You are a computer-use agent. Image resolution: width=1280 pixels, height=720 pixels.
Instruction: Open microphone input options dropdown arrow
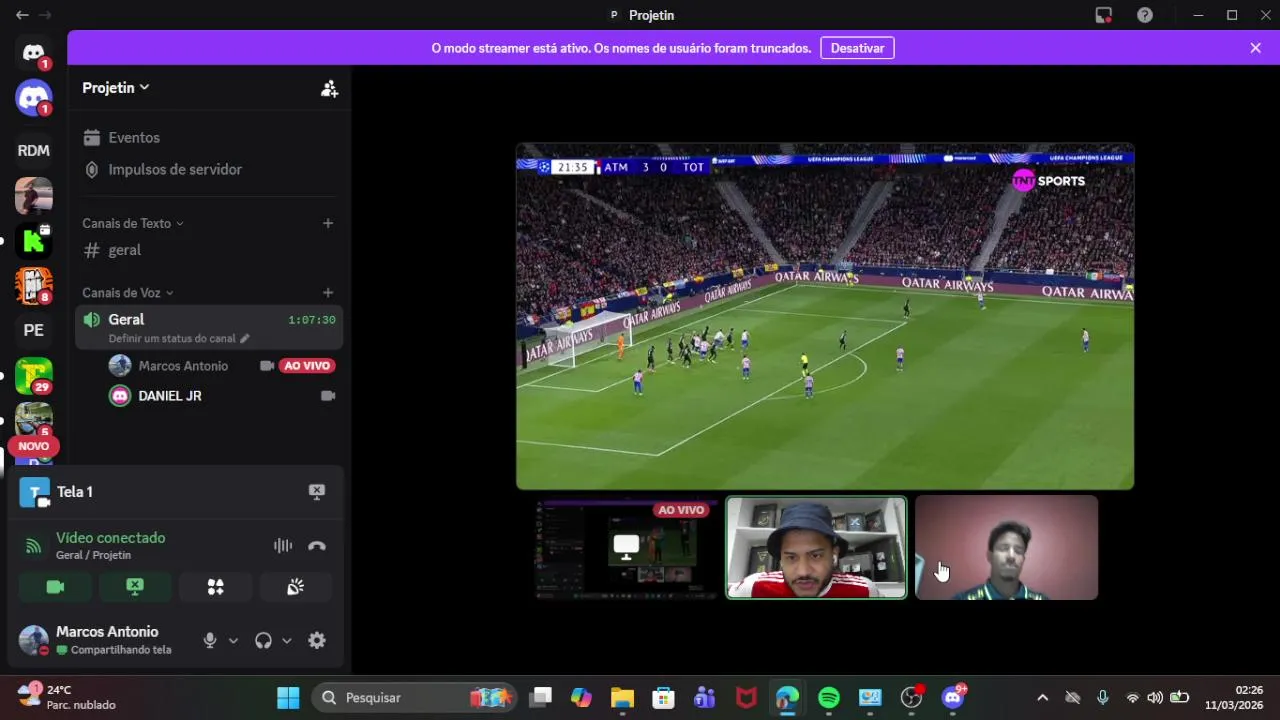pyautogui.click(x=233, y=641)
